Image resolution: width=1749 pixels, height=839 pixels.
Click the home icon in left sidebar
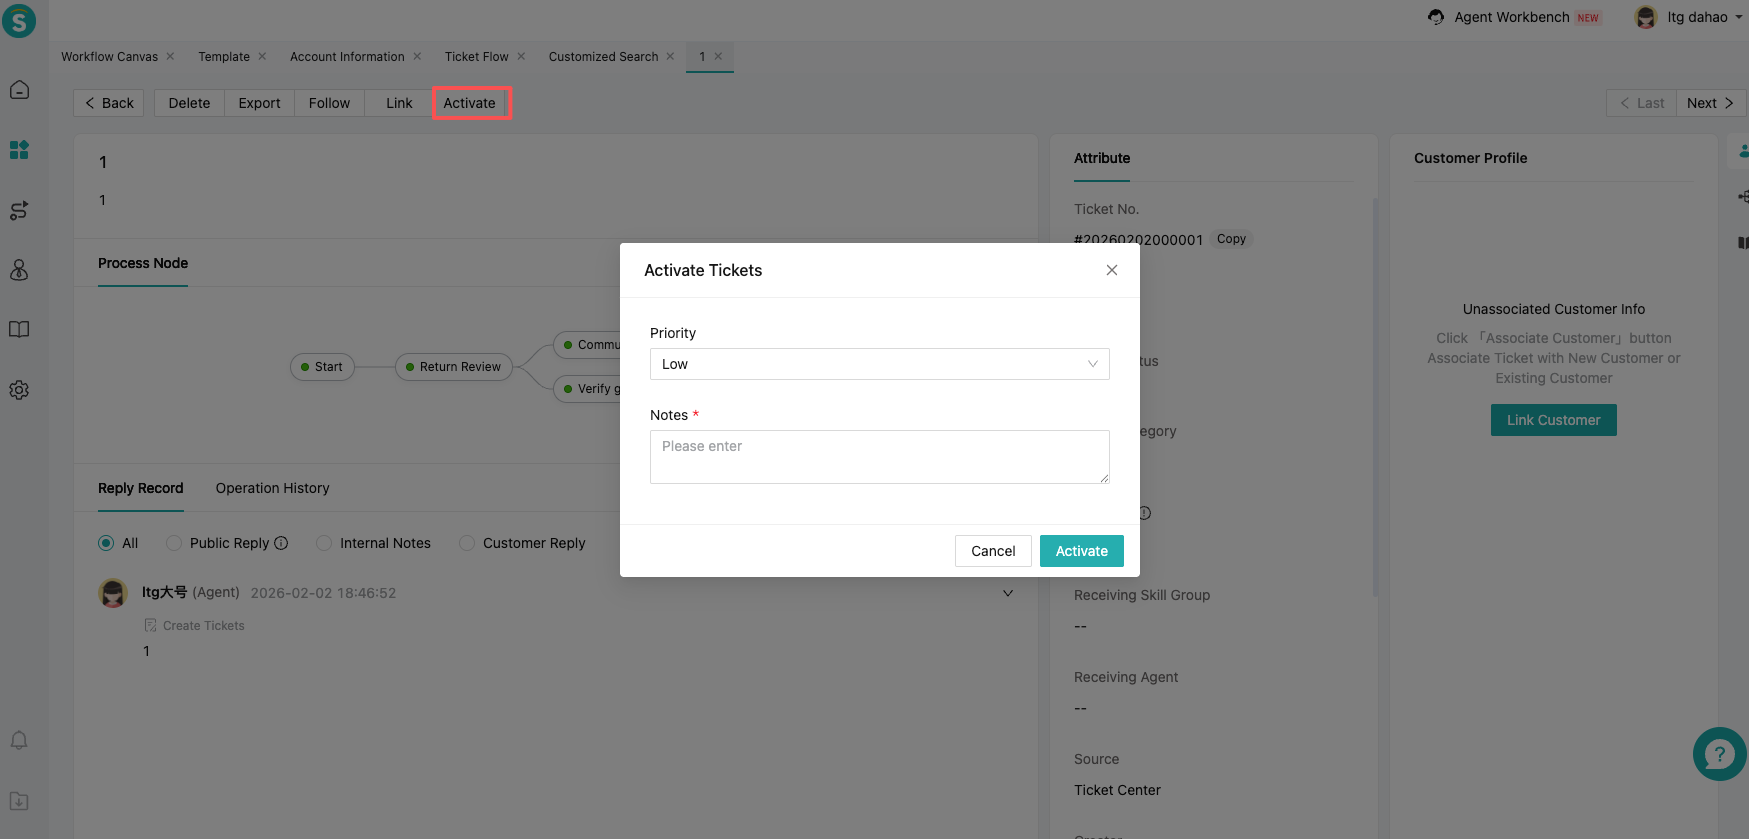pyautogui.click(x=19, y=90)
